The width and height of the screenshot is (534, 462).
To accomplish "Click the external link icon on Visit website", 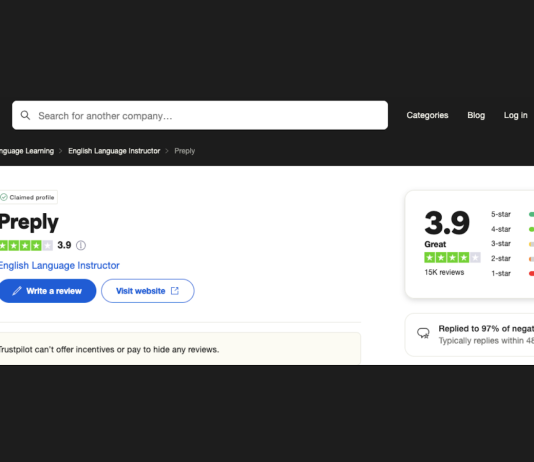I will tap(175, 291).
